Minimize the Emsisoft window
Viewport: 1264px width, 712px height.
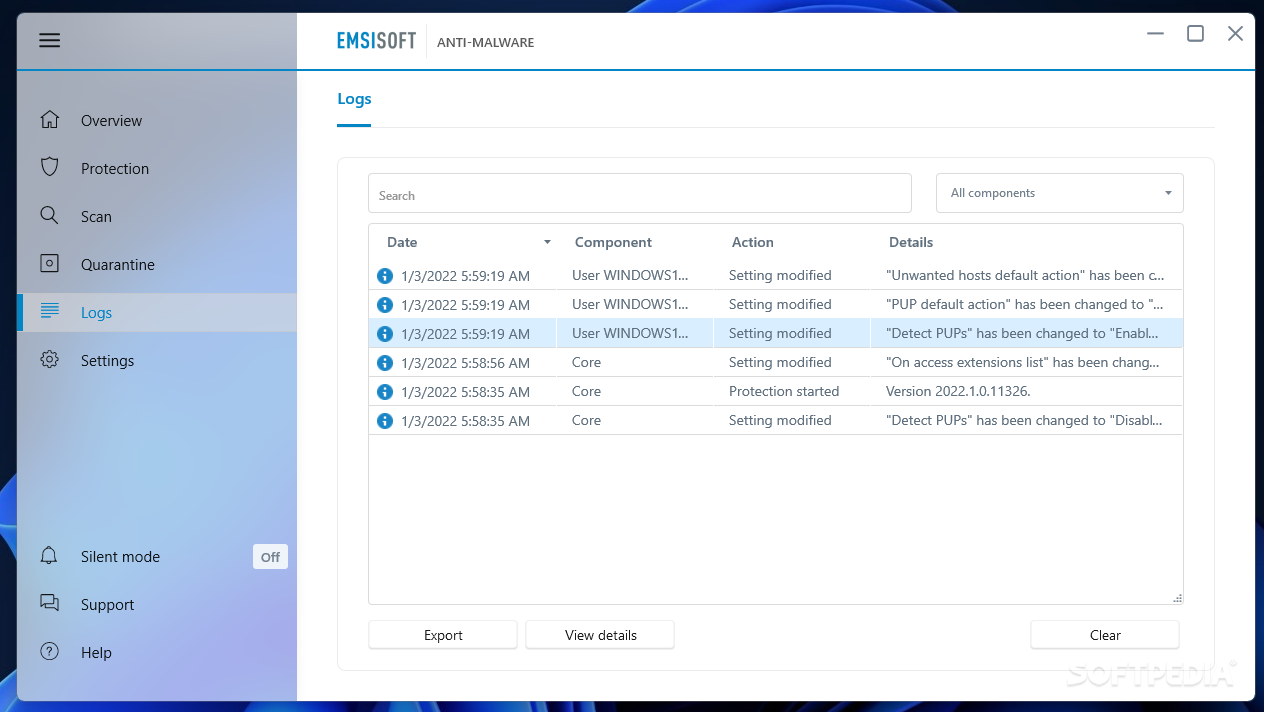[1155, 34]
